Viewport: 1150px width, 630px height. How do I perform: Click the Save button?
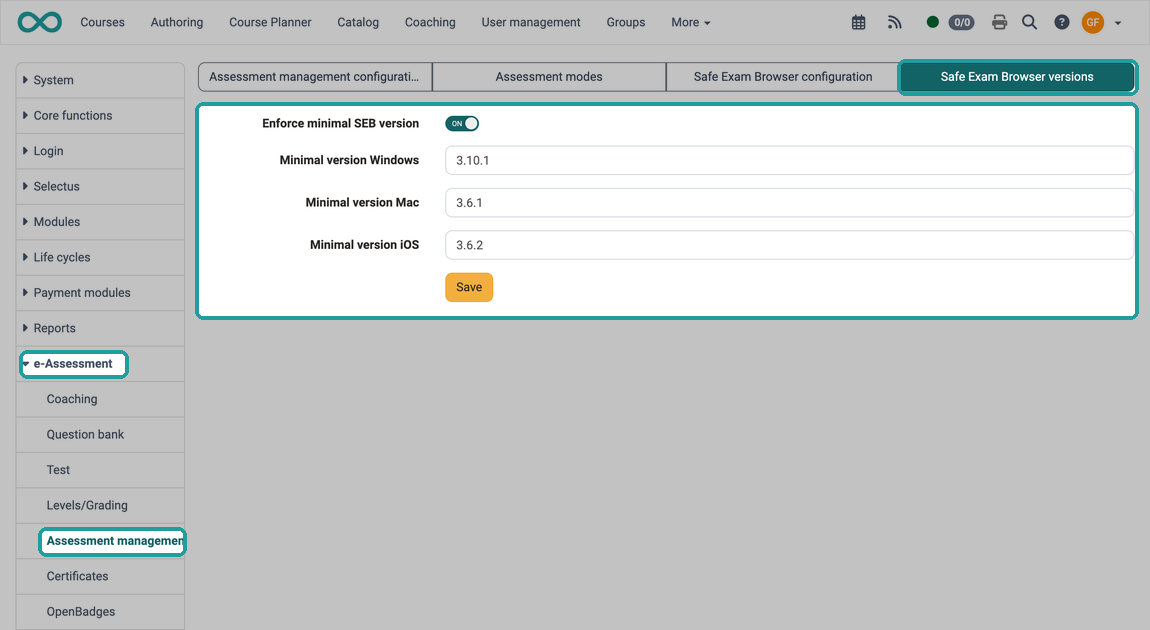(x=469, y=287)
